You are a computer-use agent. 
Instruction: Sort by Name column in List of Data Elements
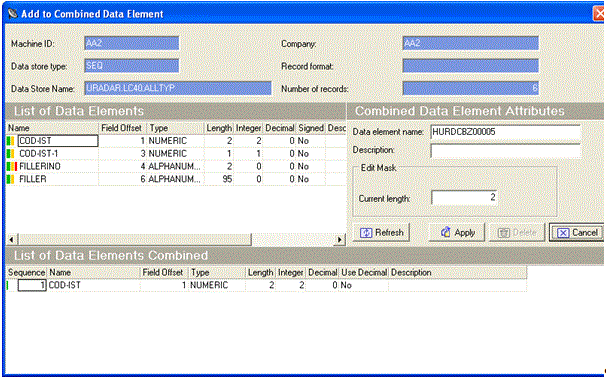[53, 128]
